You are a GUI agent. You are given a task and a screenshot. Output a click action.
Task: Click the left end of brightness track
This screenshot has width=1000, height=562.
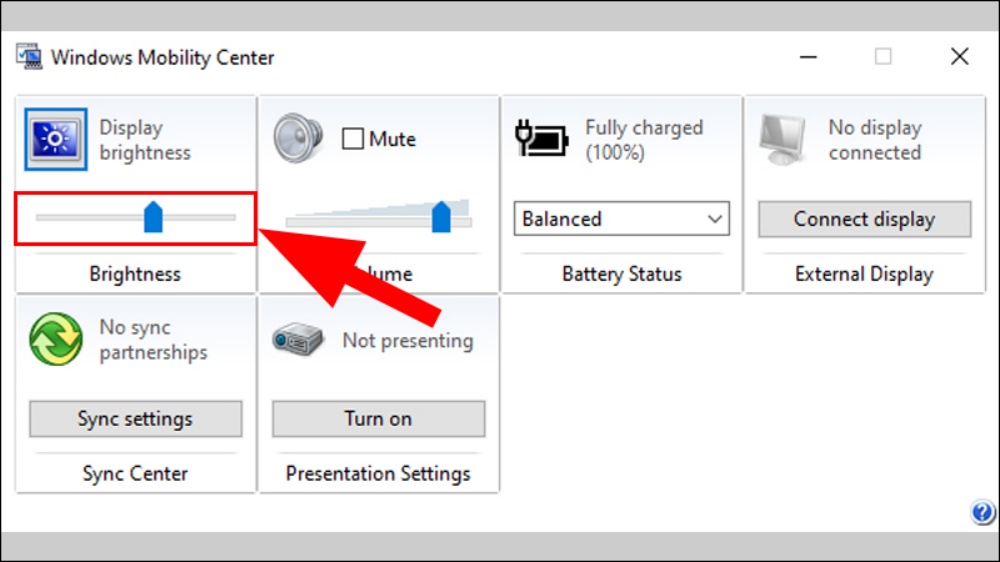coord(40,218)
